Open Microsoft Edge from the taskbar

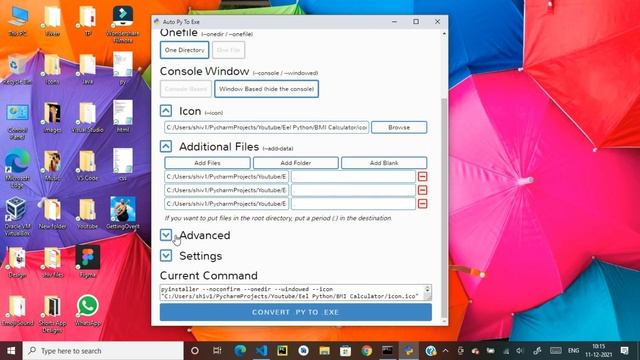pos(240,351)
